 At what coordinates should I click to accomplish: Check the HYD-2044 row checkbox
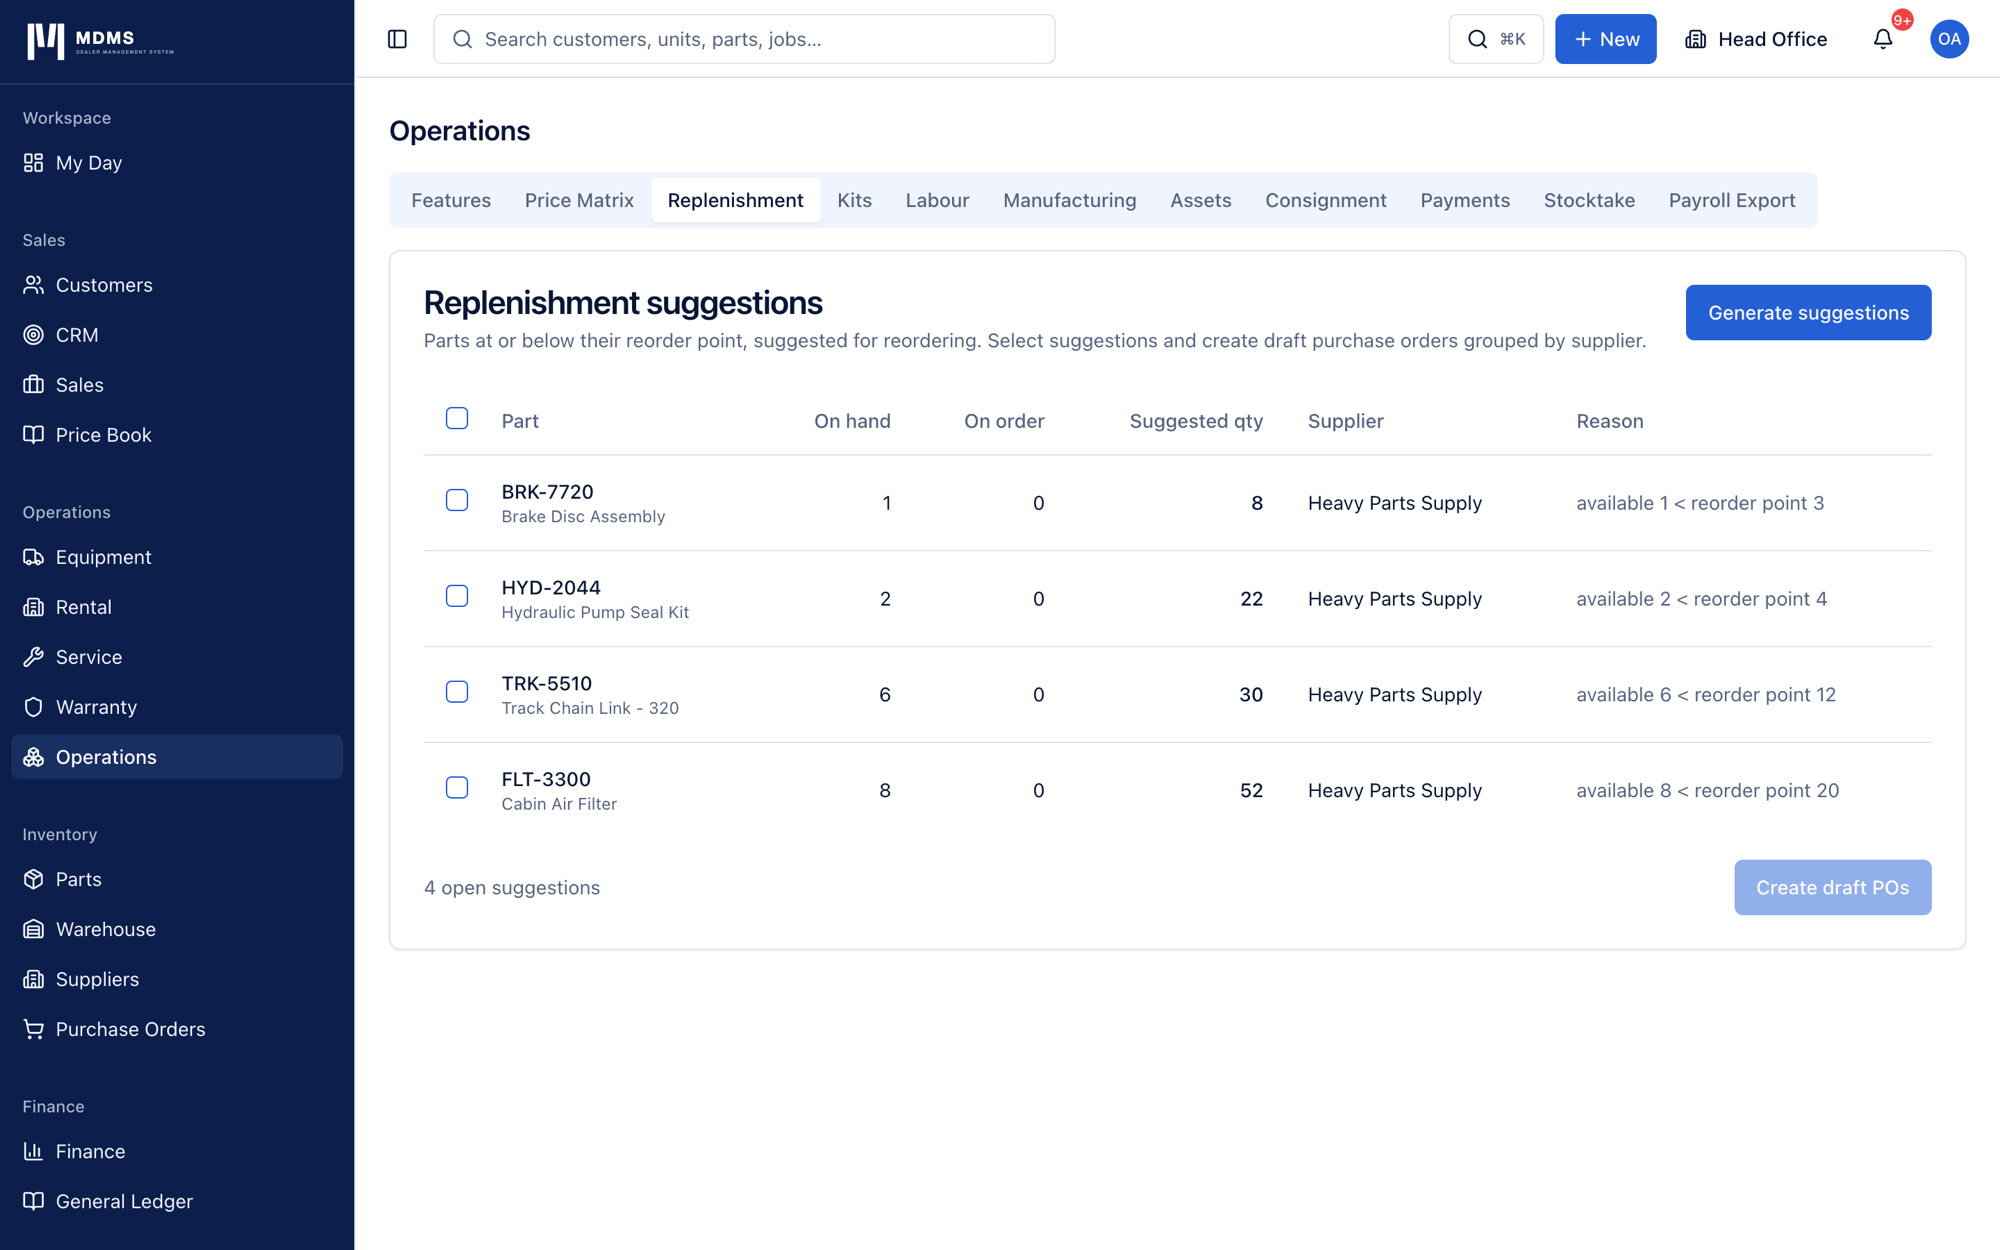457,596
